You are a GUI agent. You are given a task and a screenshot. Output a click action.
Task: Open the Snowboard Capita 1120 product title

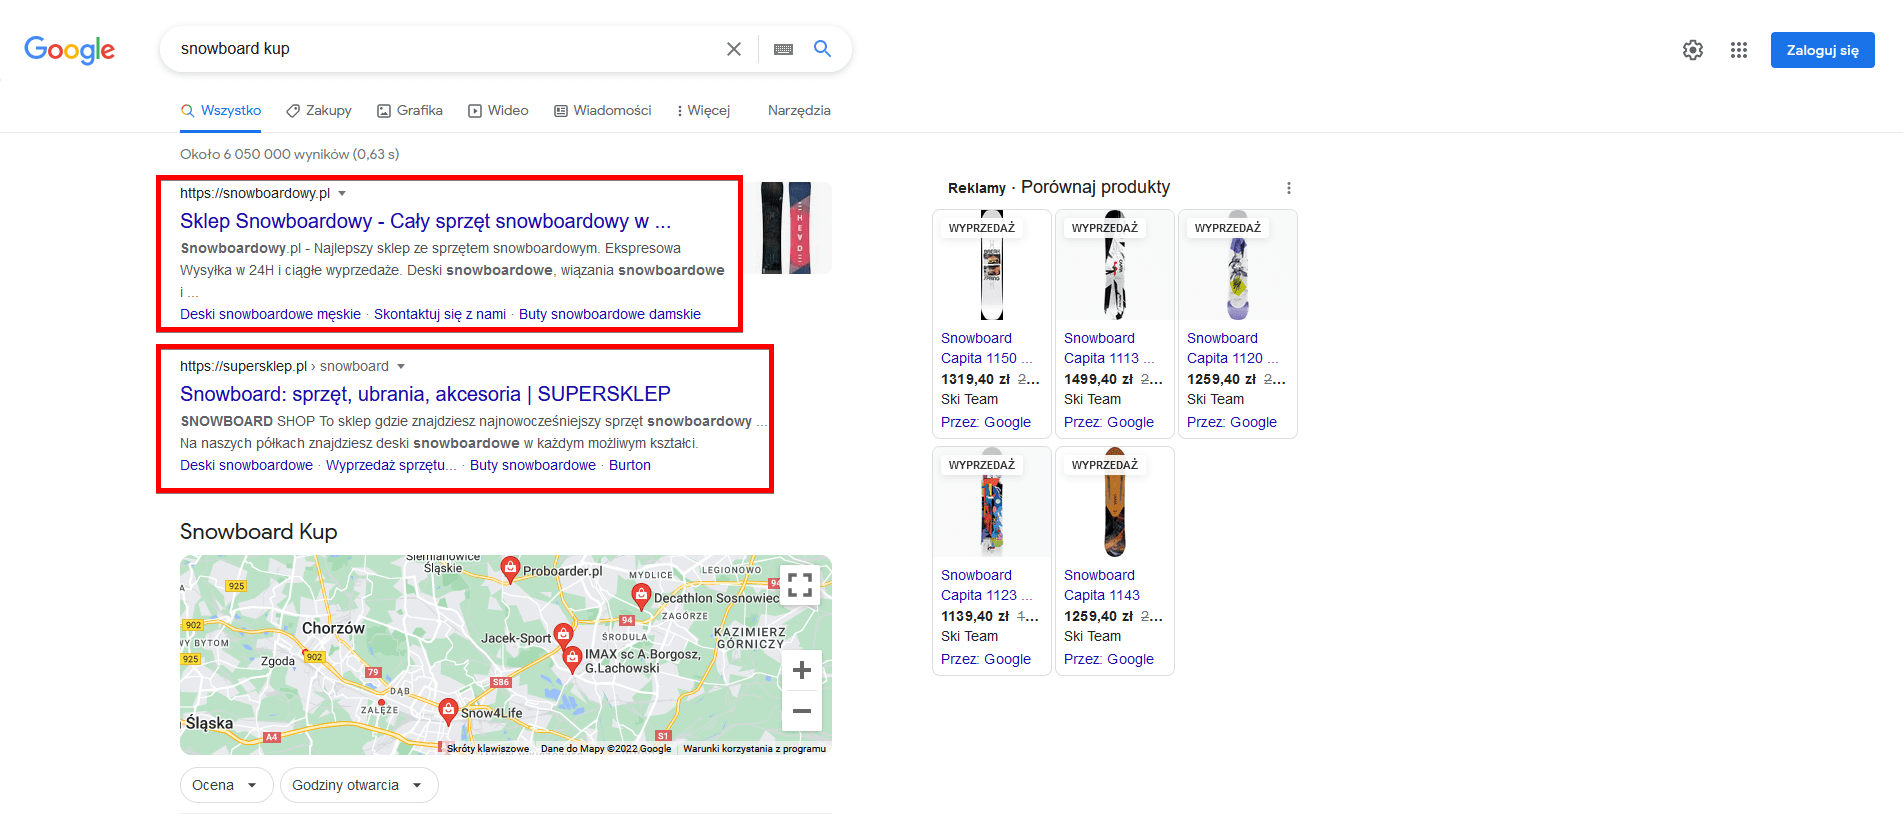click(x=1232, y=348)
